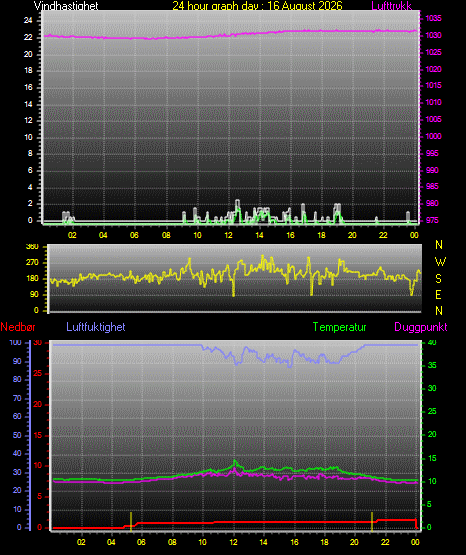466x555 pixels.
Task: Click the 180 degree direction axis value
Action: tap(32, 279)
